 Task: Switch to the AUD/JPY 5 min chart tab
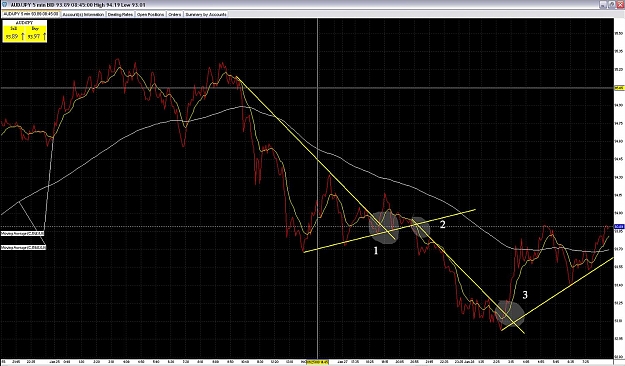(31, 14)
